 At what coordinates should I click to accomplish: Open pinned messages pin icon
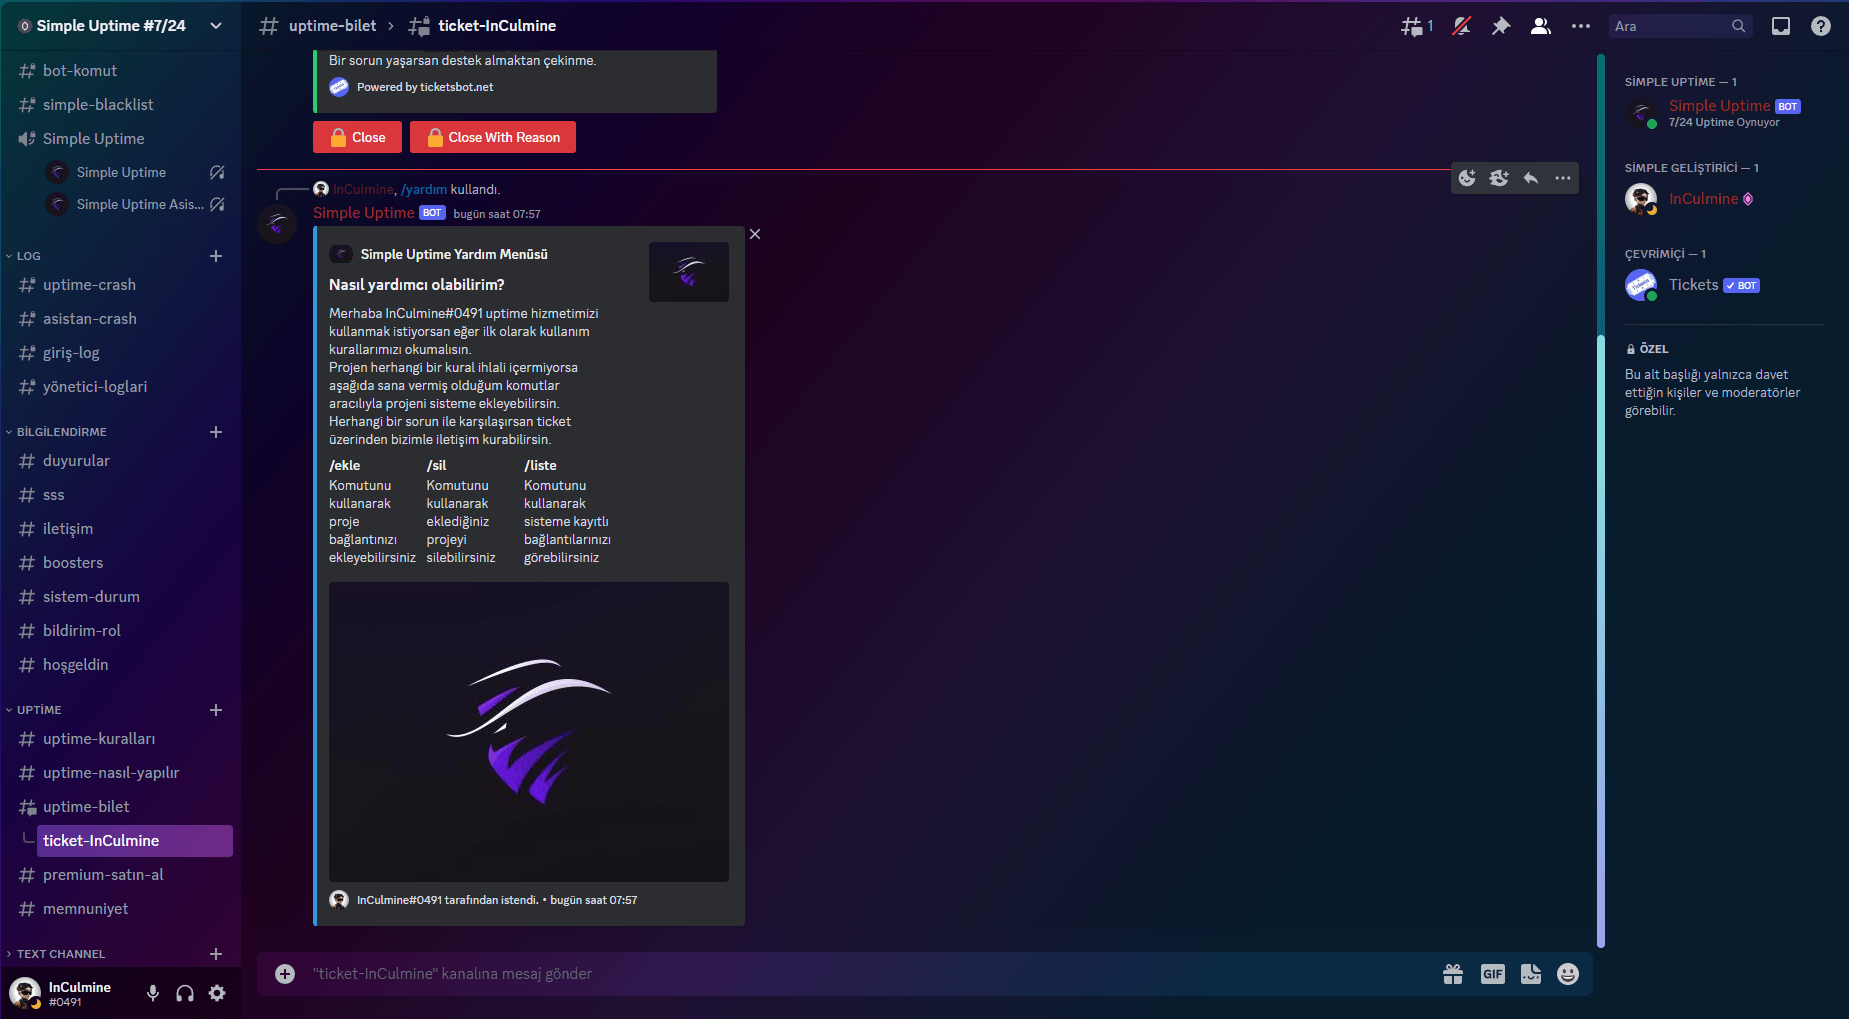[x=1501, y=26]
